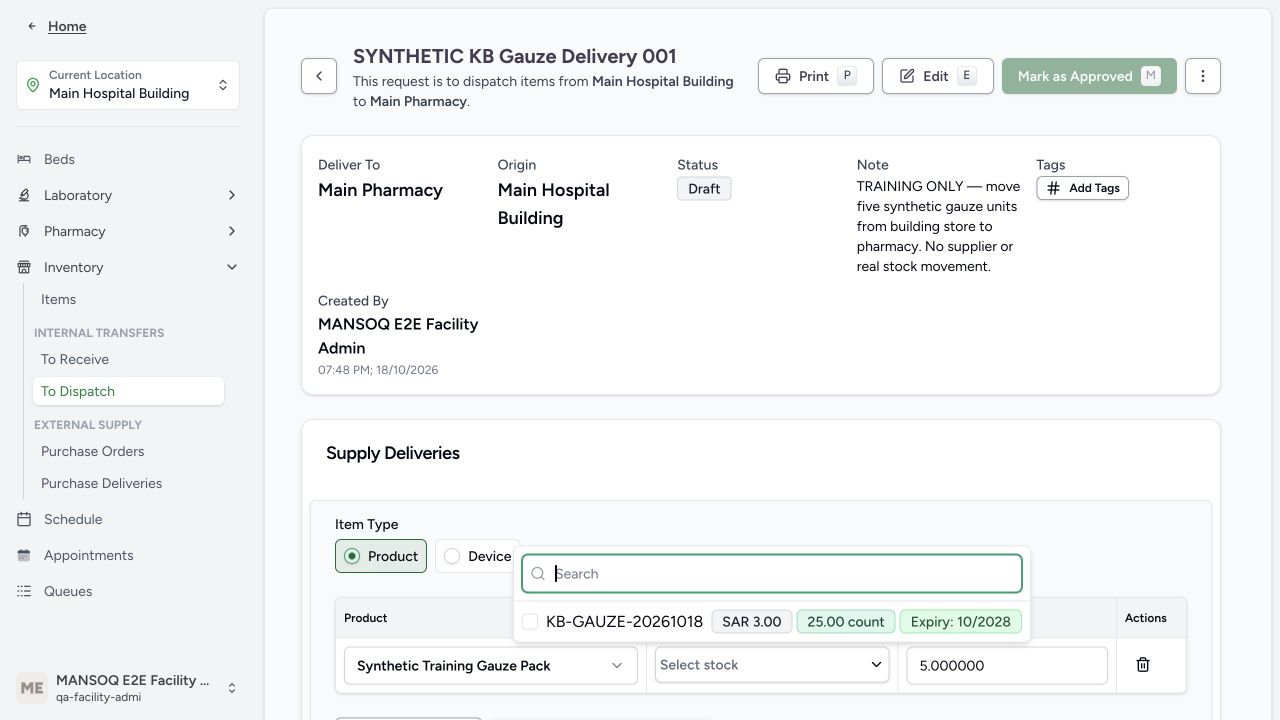Screen dimensions: 1280x720
Task: Open Beds in the sidebar
Action: click(x=59, y=159)
